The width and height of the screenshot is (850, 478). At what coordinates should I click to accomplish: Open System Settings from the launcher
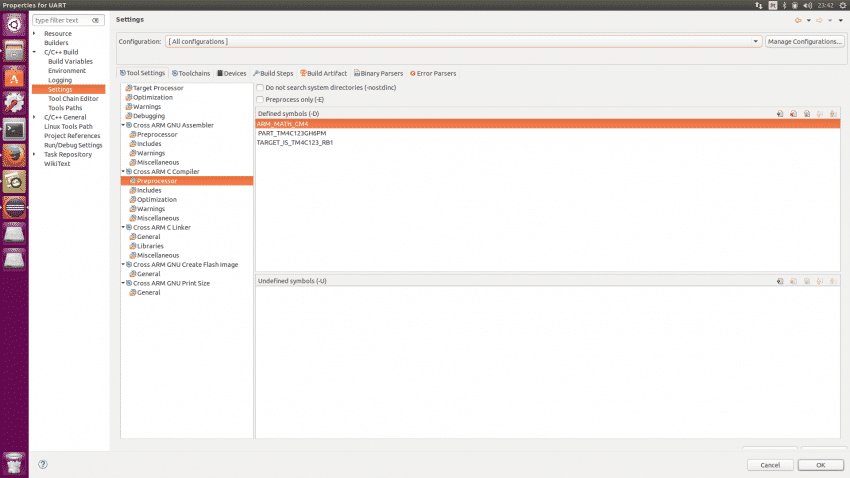pos(14,103)
